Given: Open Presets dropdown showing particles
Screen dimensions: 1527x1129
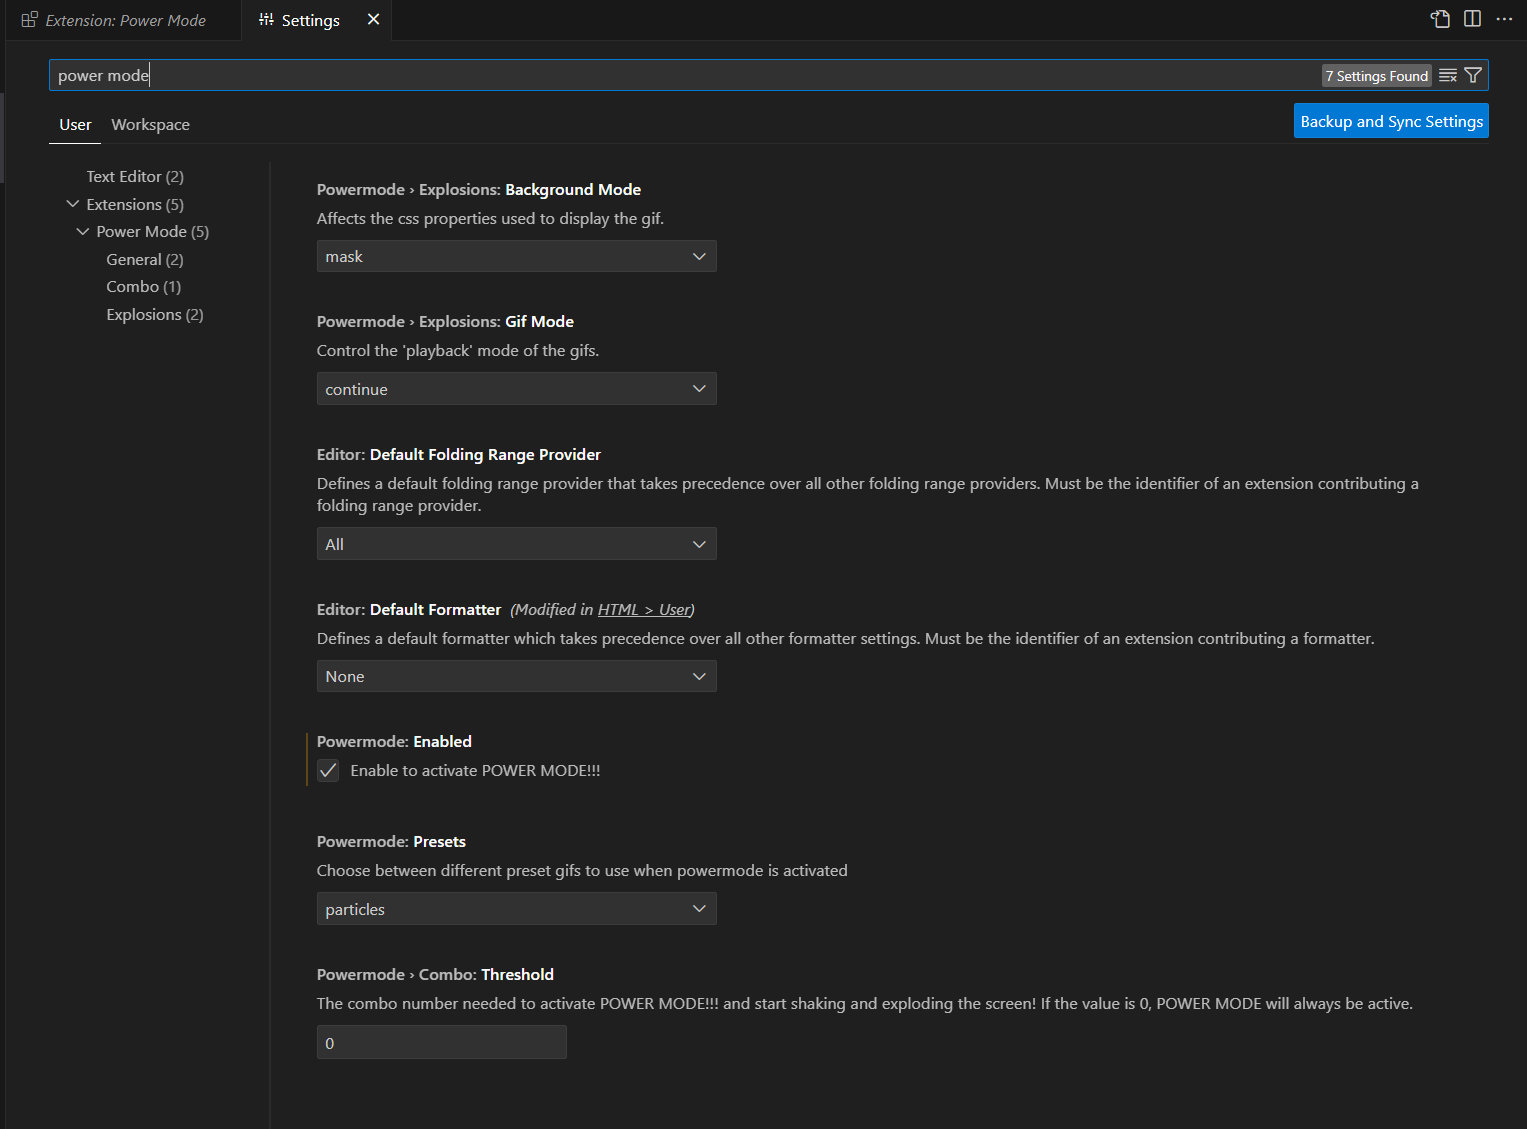Looking at the screenshot, I should pyautogui.click(x=516, y=909).
